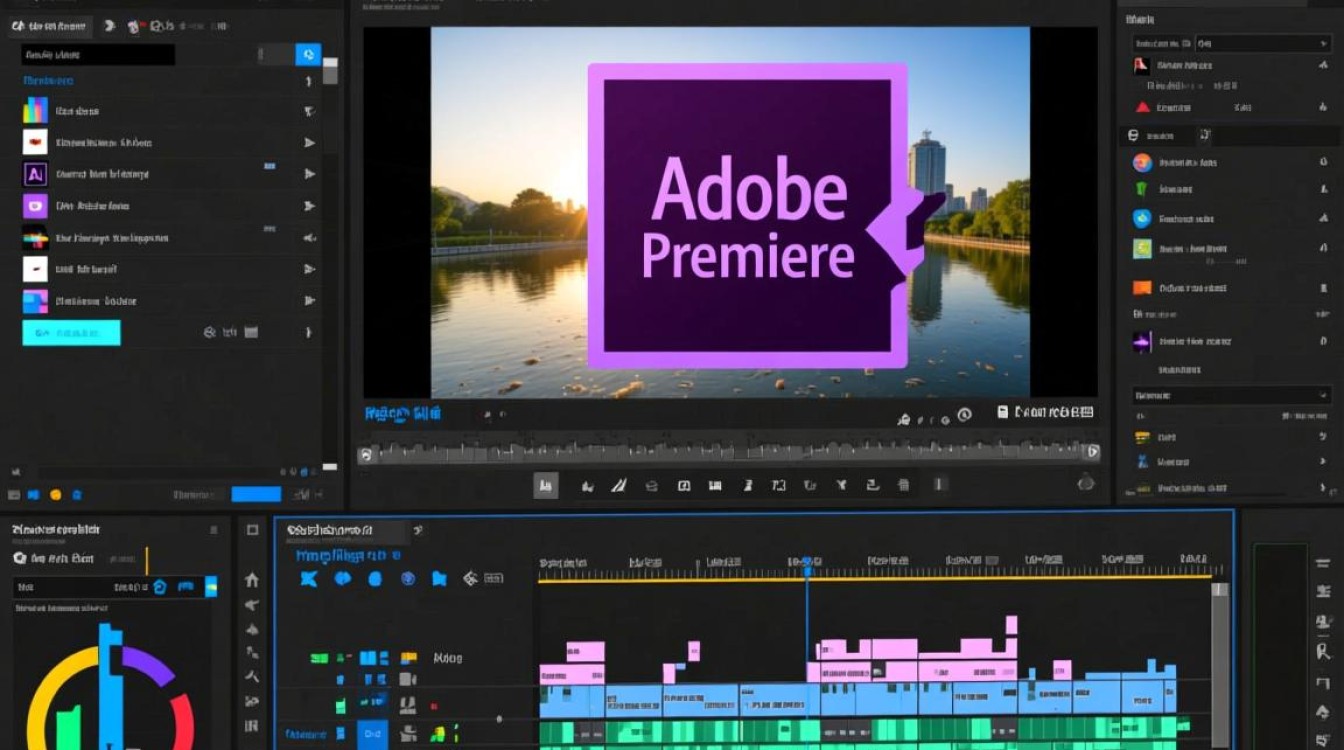
Task: Open the dropdown below the purple starburst row
Action: 1231,395
